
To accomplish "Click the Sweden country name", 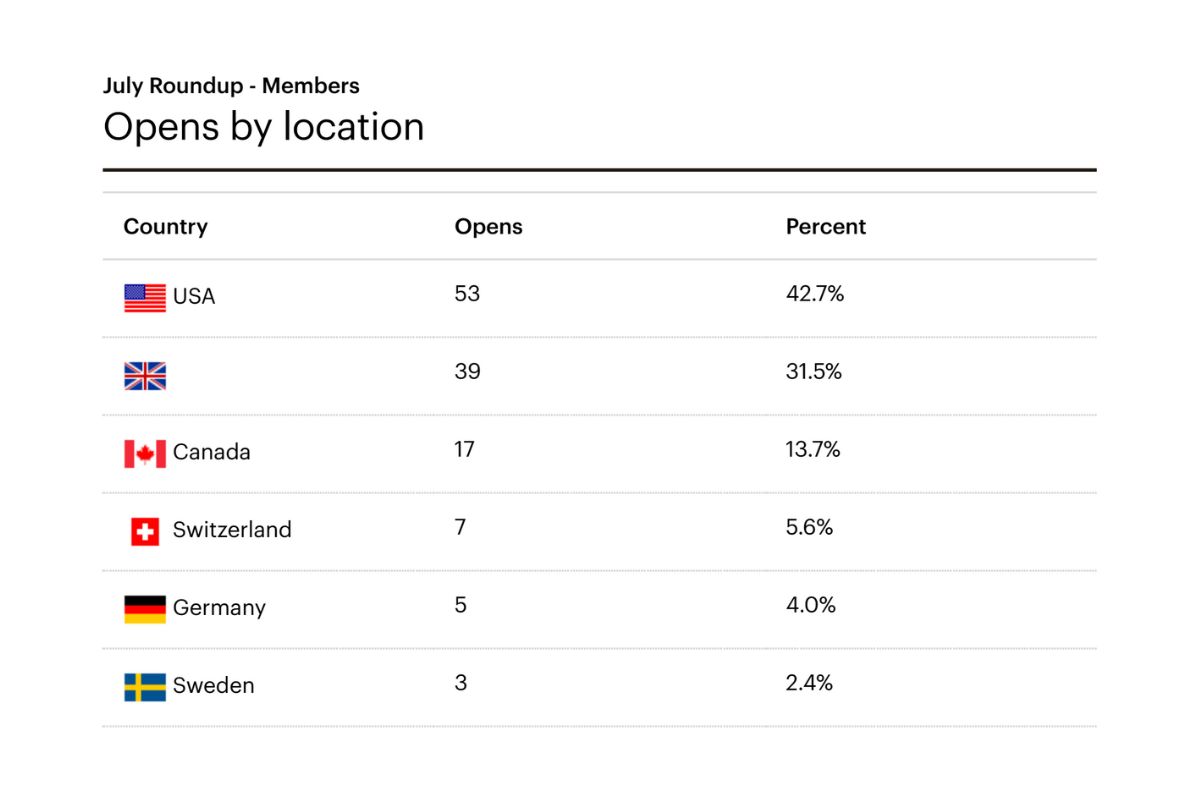I will point(214,686).
